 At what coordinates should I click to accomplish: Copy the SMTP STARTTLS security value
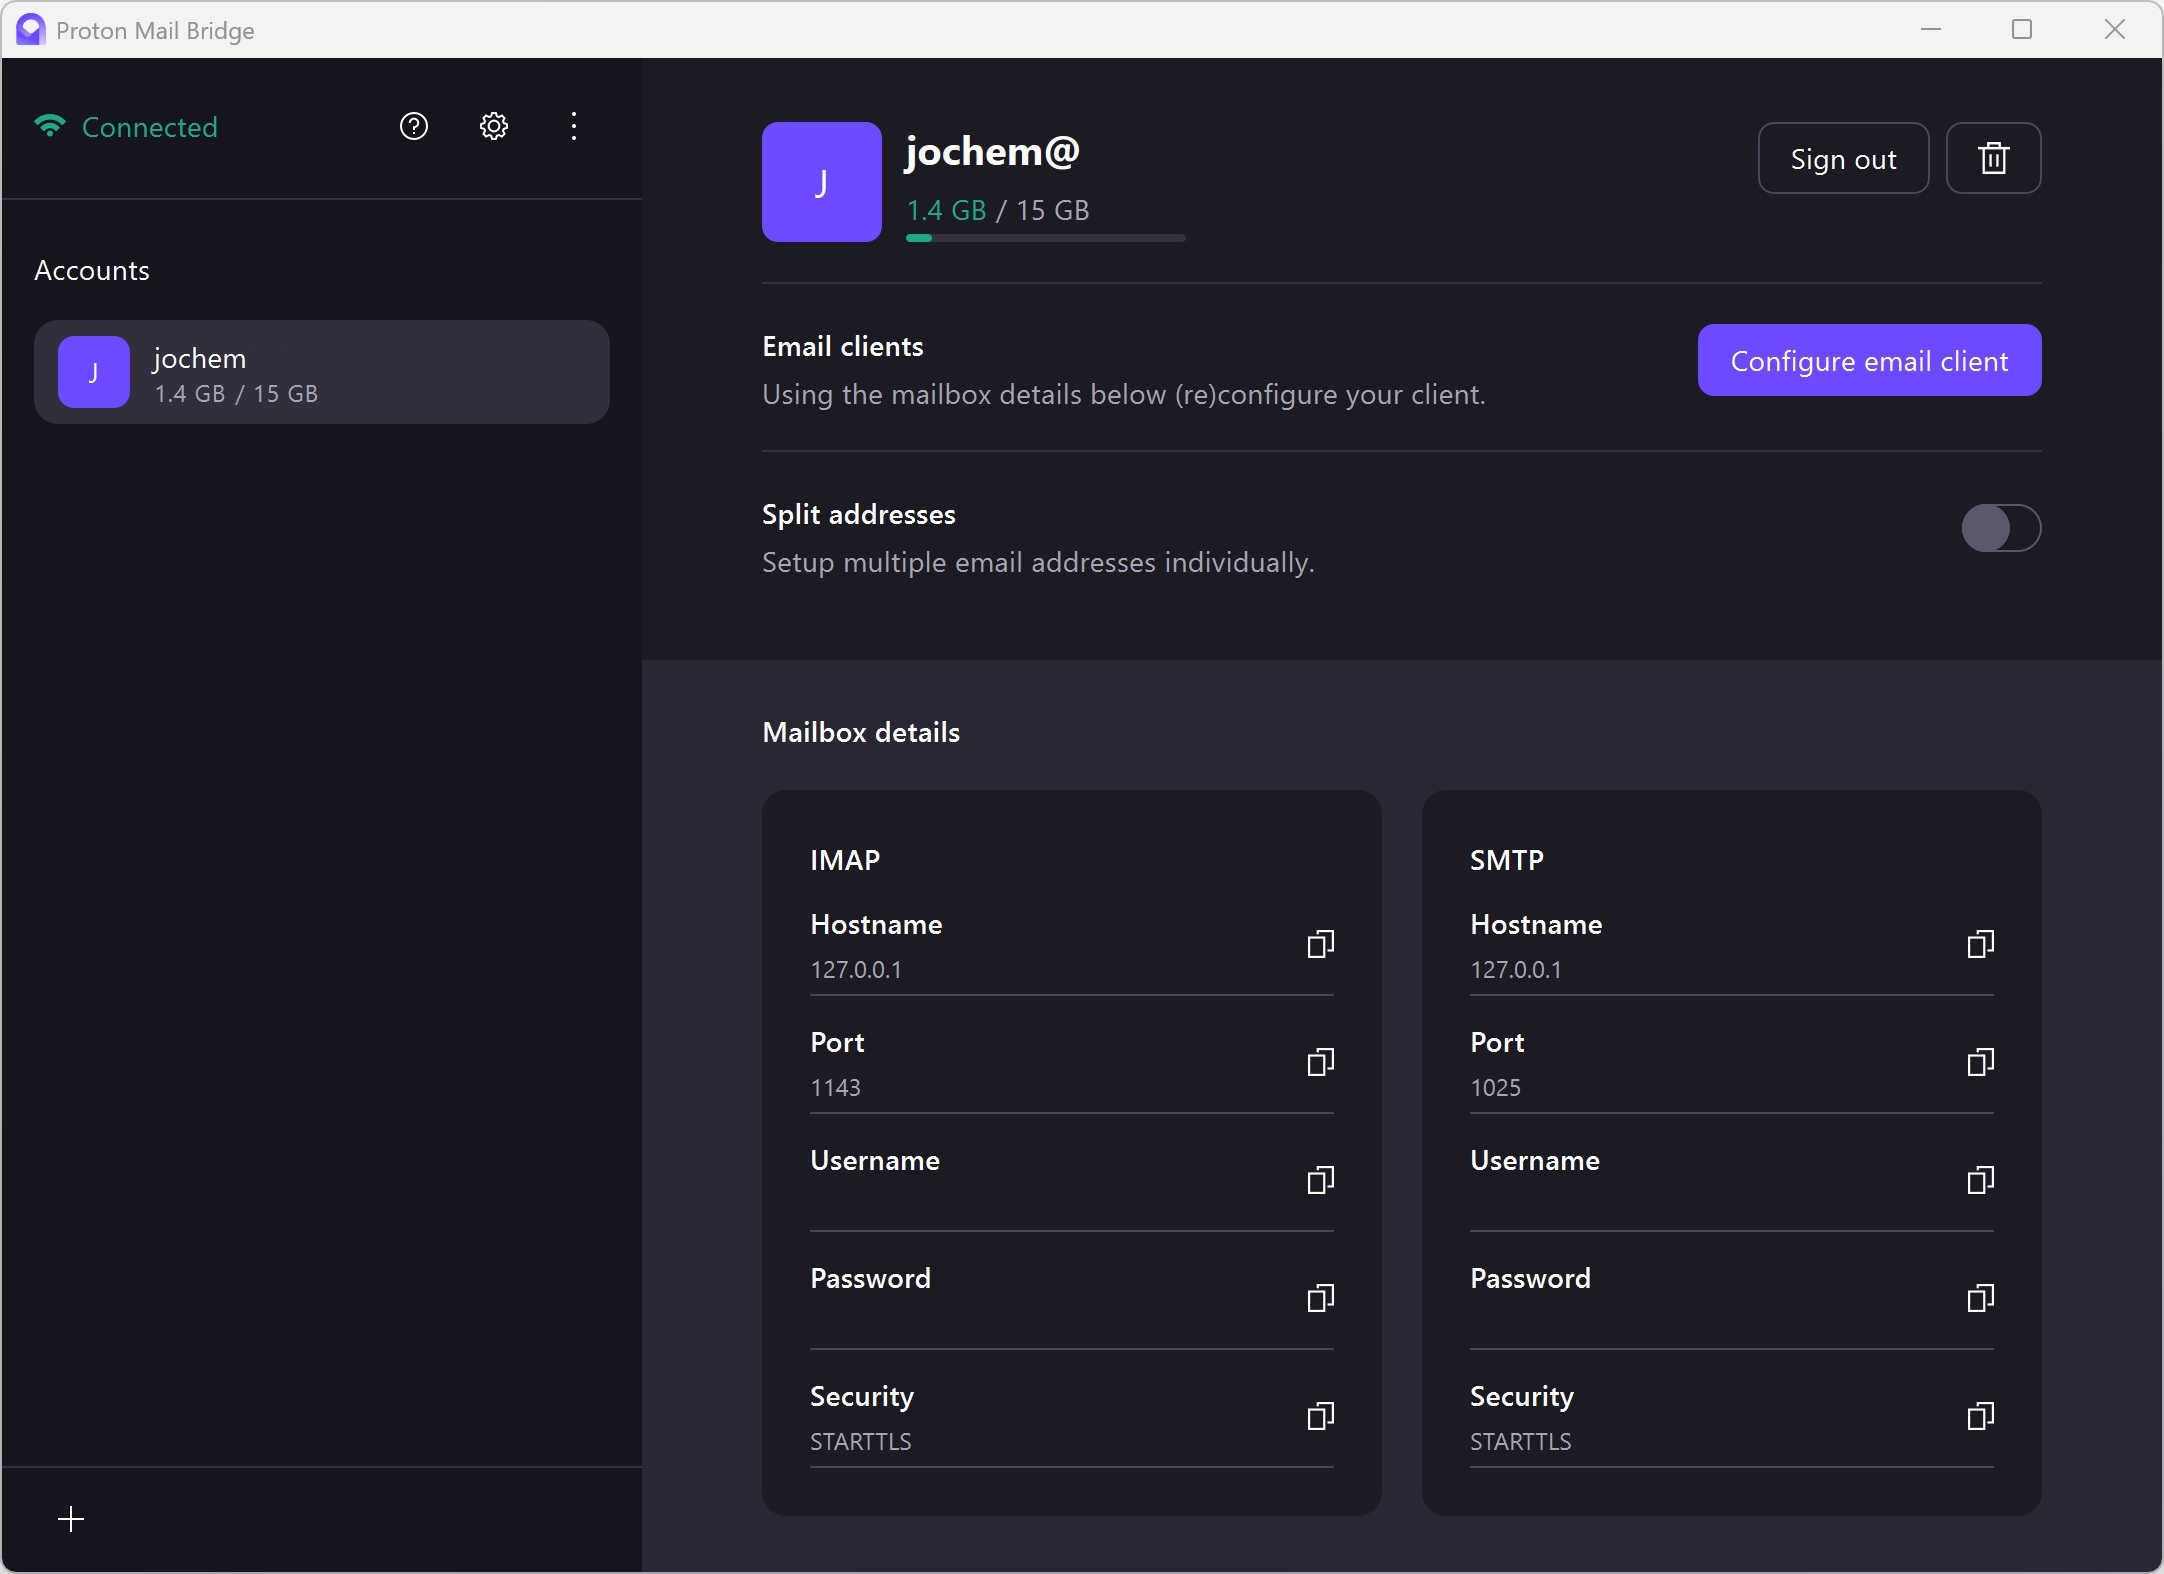click(1979, 1416)
